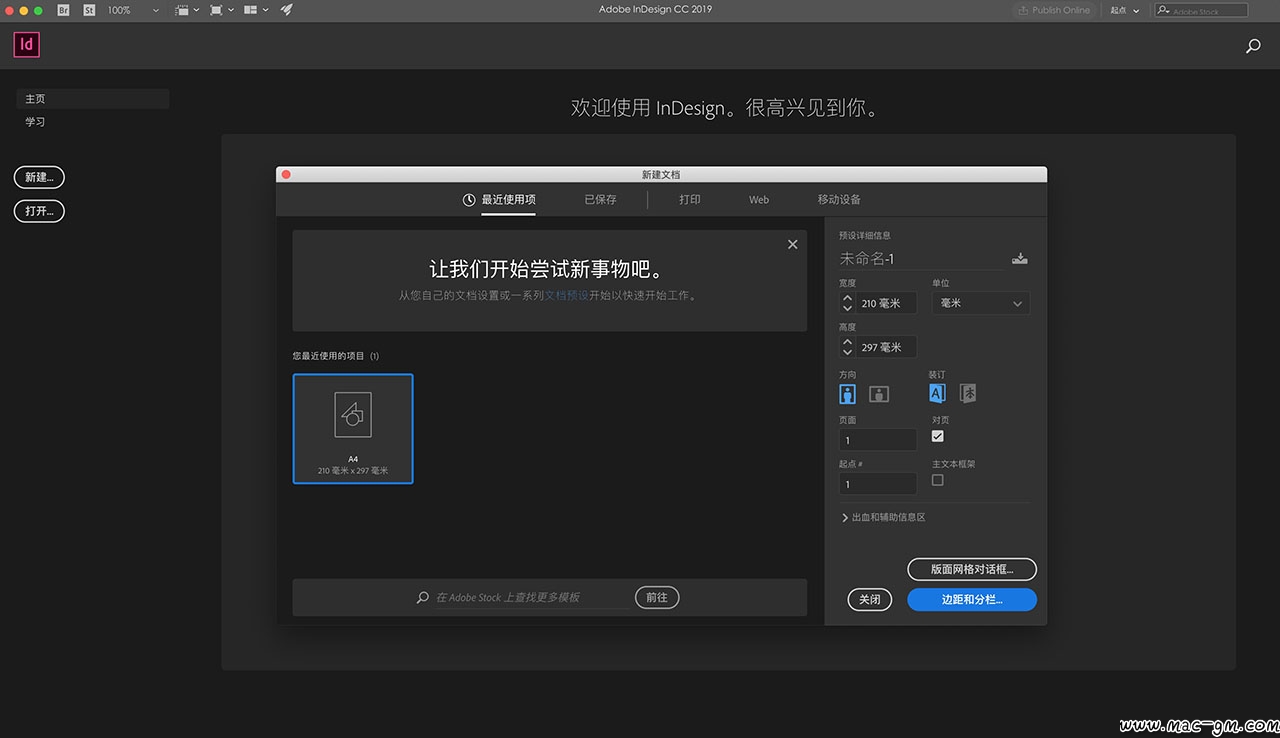Click the 新建... button on the start screen
The image size is (1280, 738).
39,177
